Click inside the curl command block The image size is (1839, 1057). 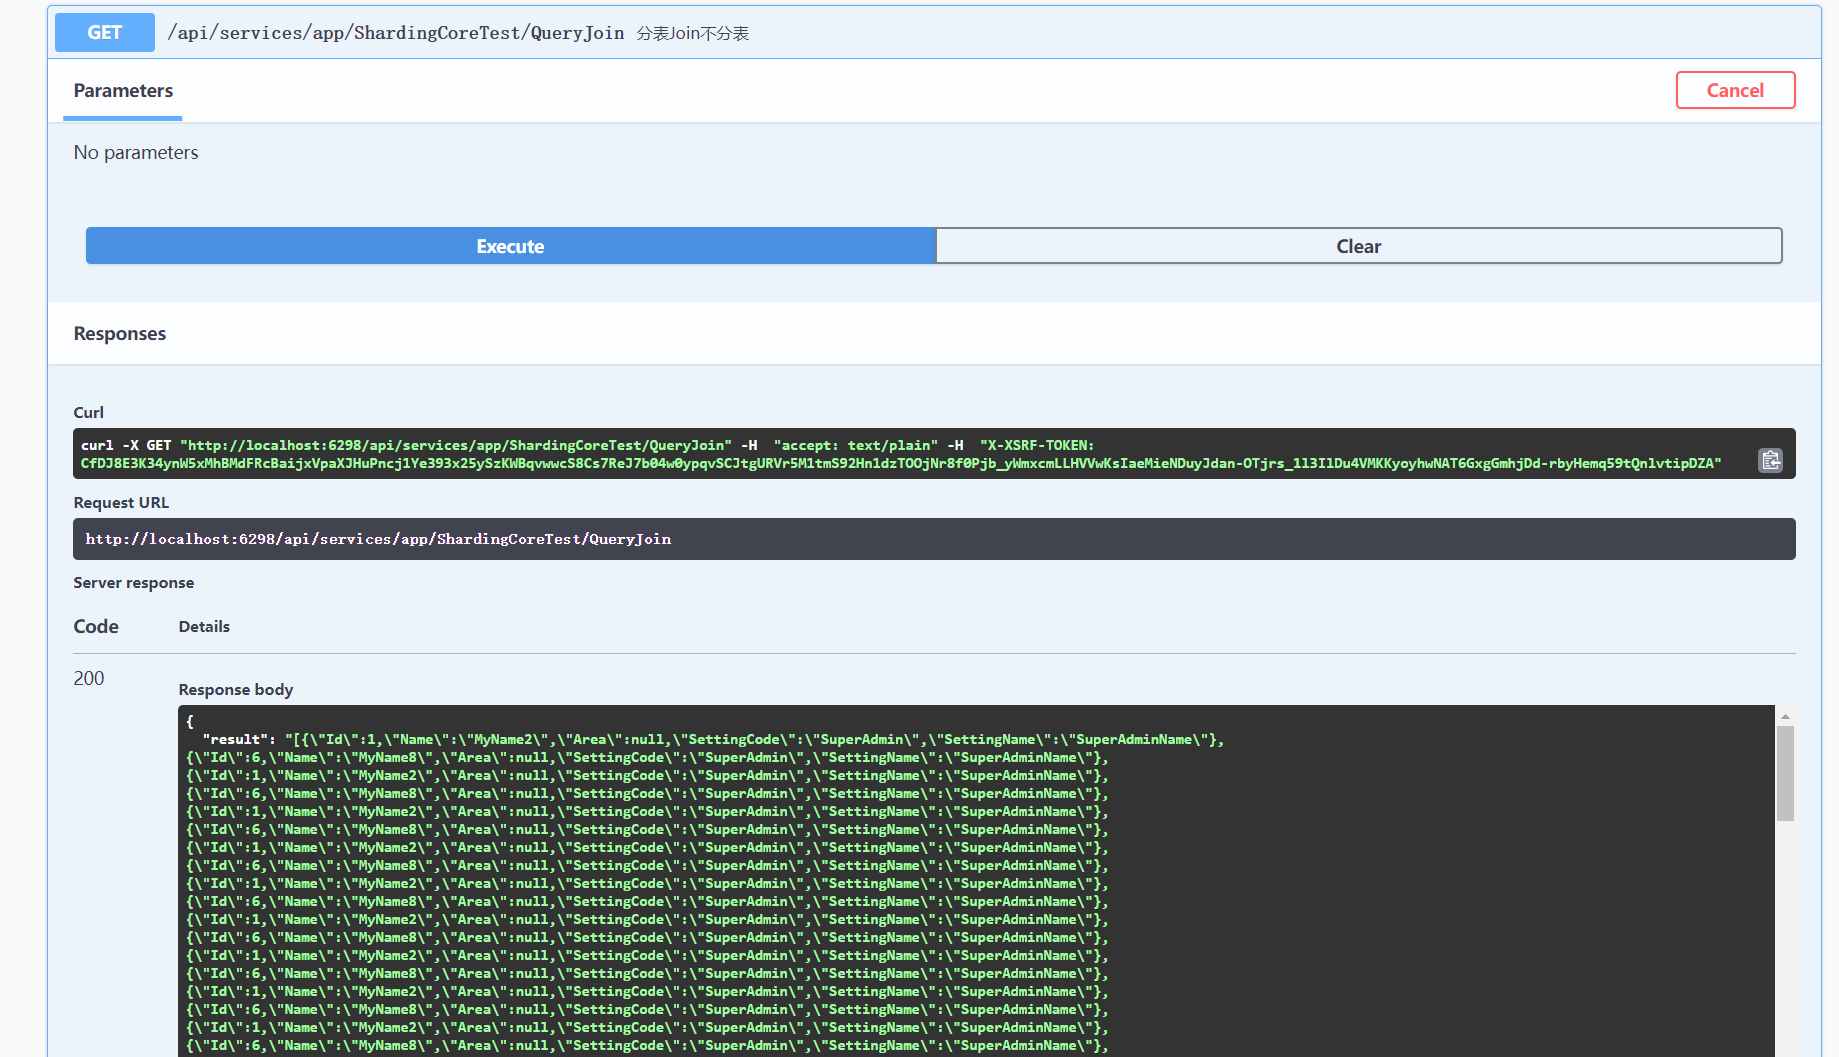[900, 454]
